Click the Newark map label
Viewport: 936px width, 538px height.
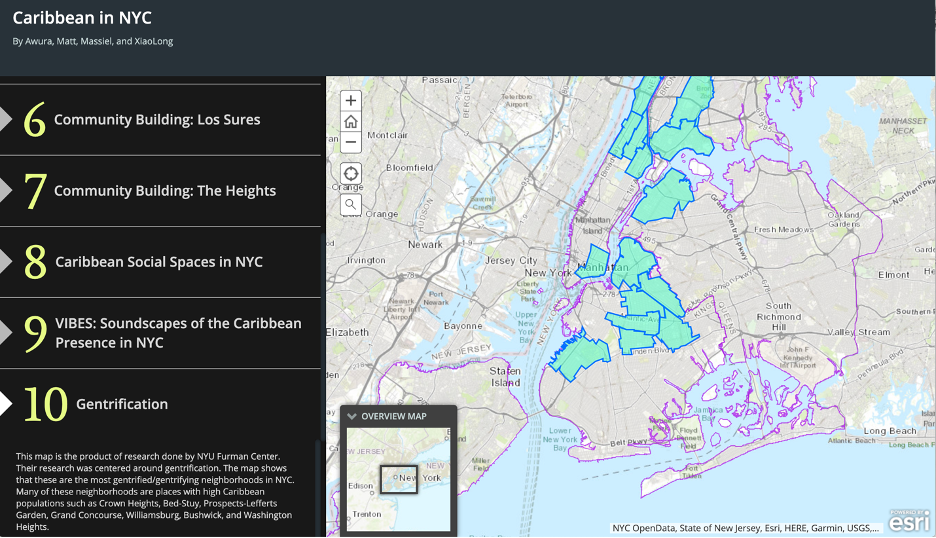coord(425,244)
